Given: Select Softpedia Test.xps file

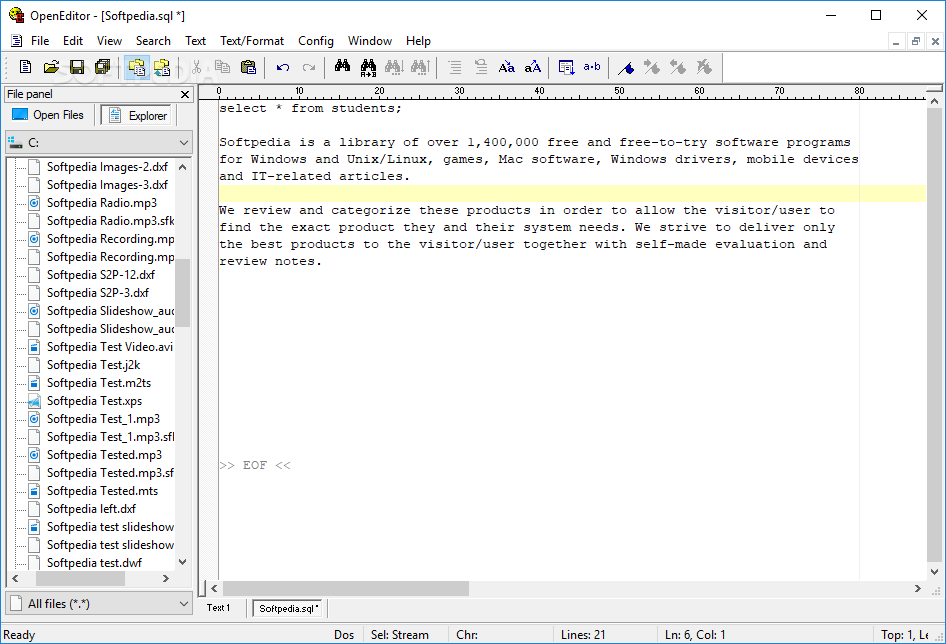Looking at the screenshot, I should [94, 401].
